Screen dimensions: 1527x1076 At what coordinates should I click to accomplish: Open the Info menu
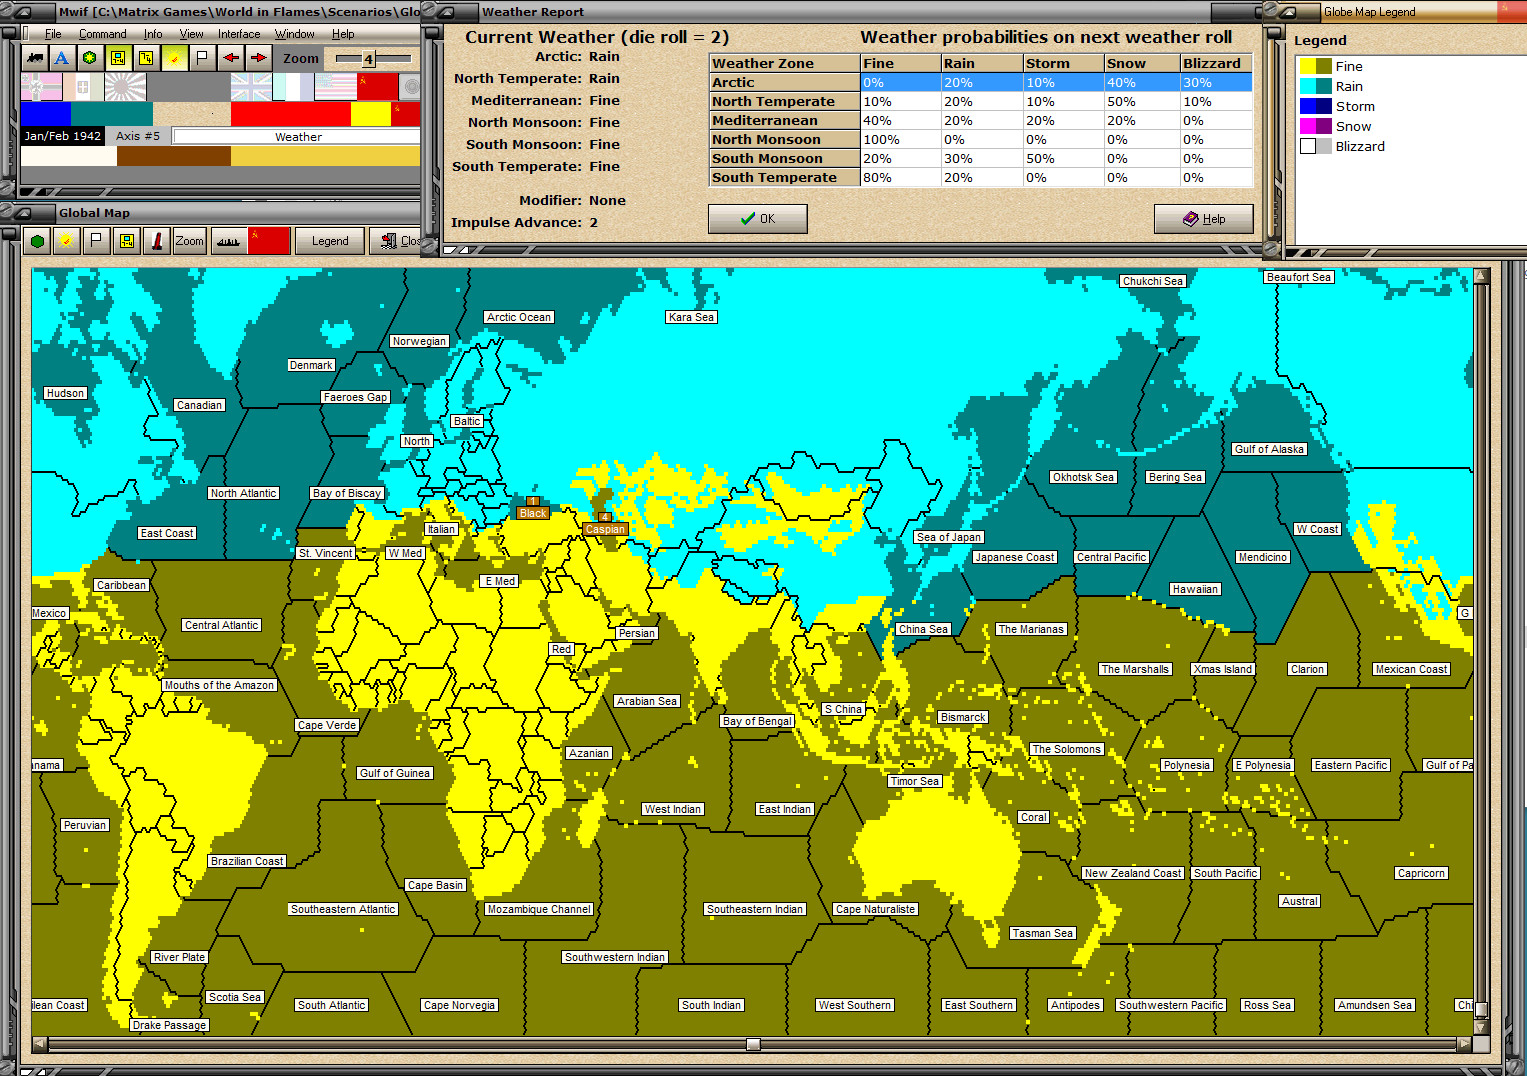coord(153,34)
